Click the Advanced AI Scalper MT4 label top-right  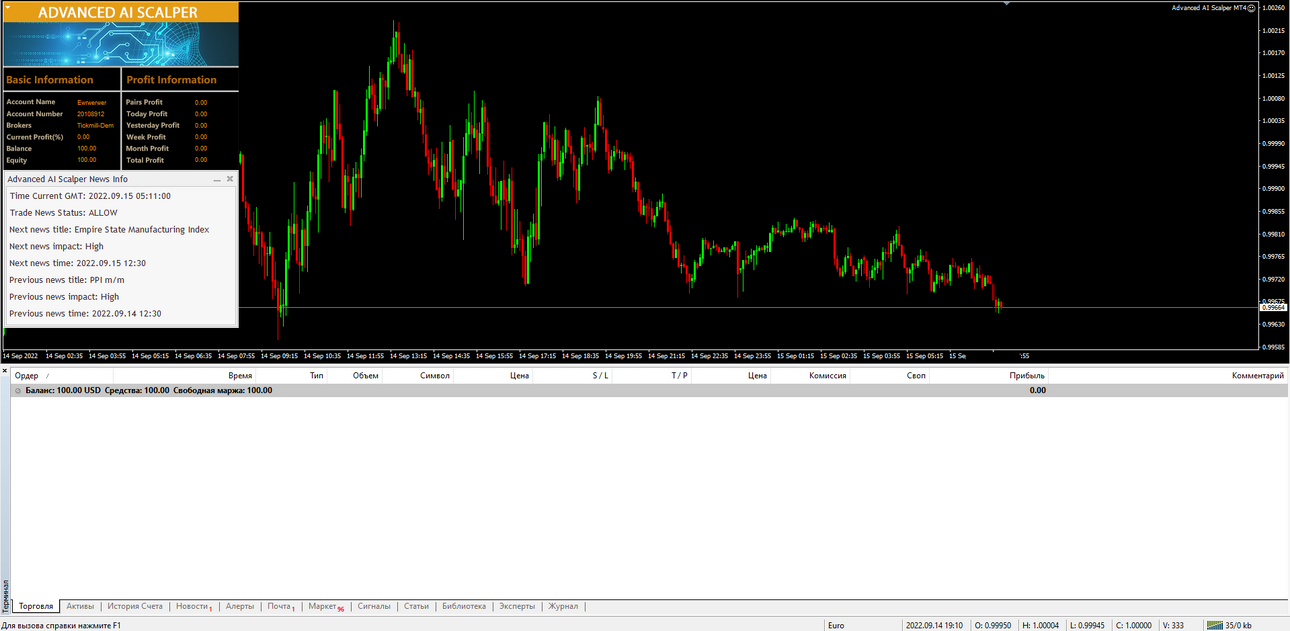tap(1209, 7)
